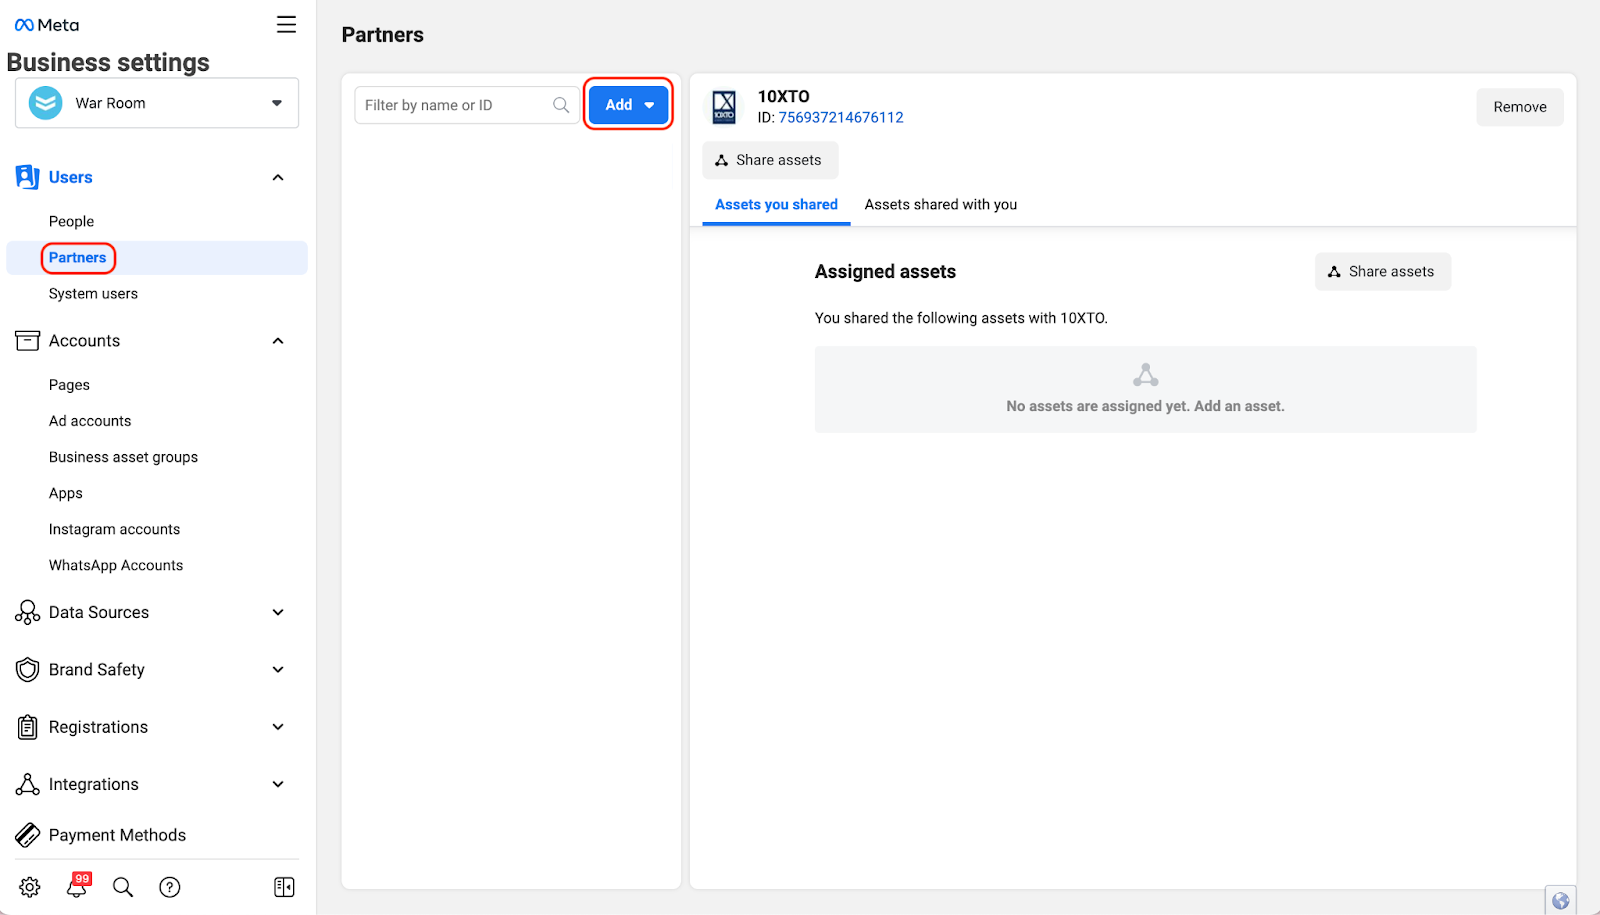Click Share assets button beside Assigned assets

1382,272
